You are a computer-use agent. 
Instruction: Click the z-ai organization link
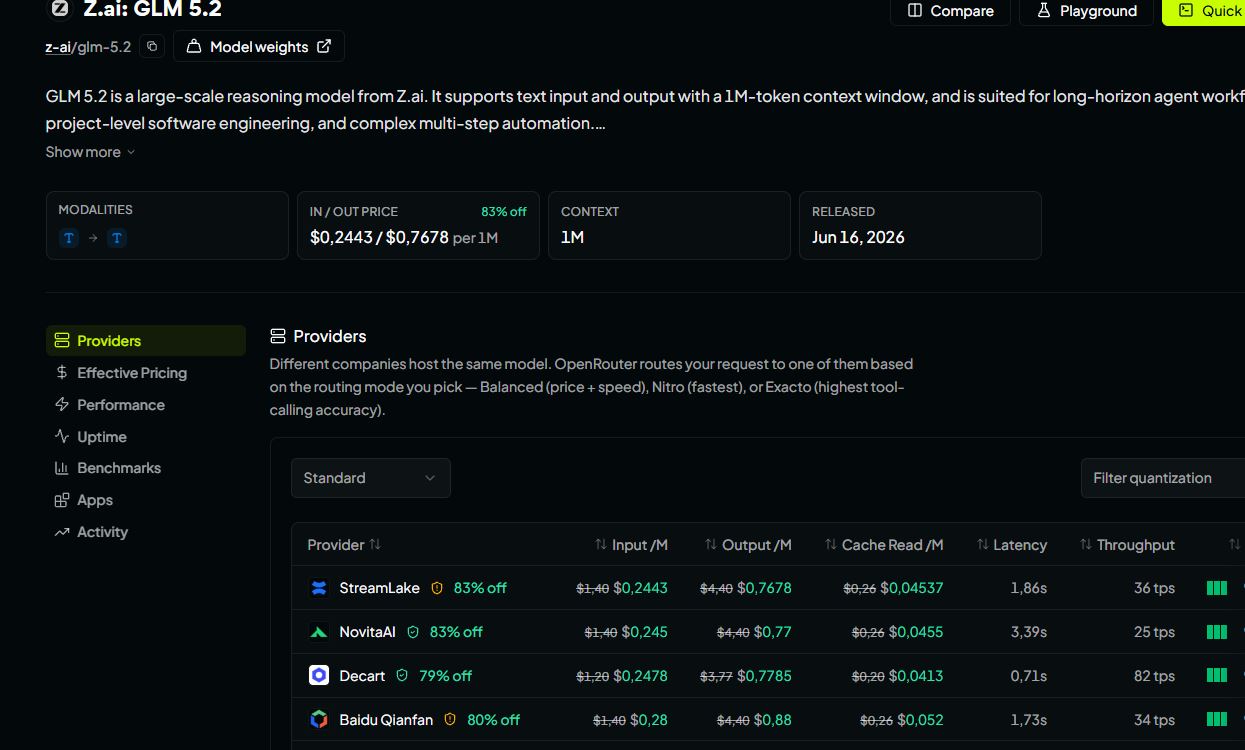[58, 47]
